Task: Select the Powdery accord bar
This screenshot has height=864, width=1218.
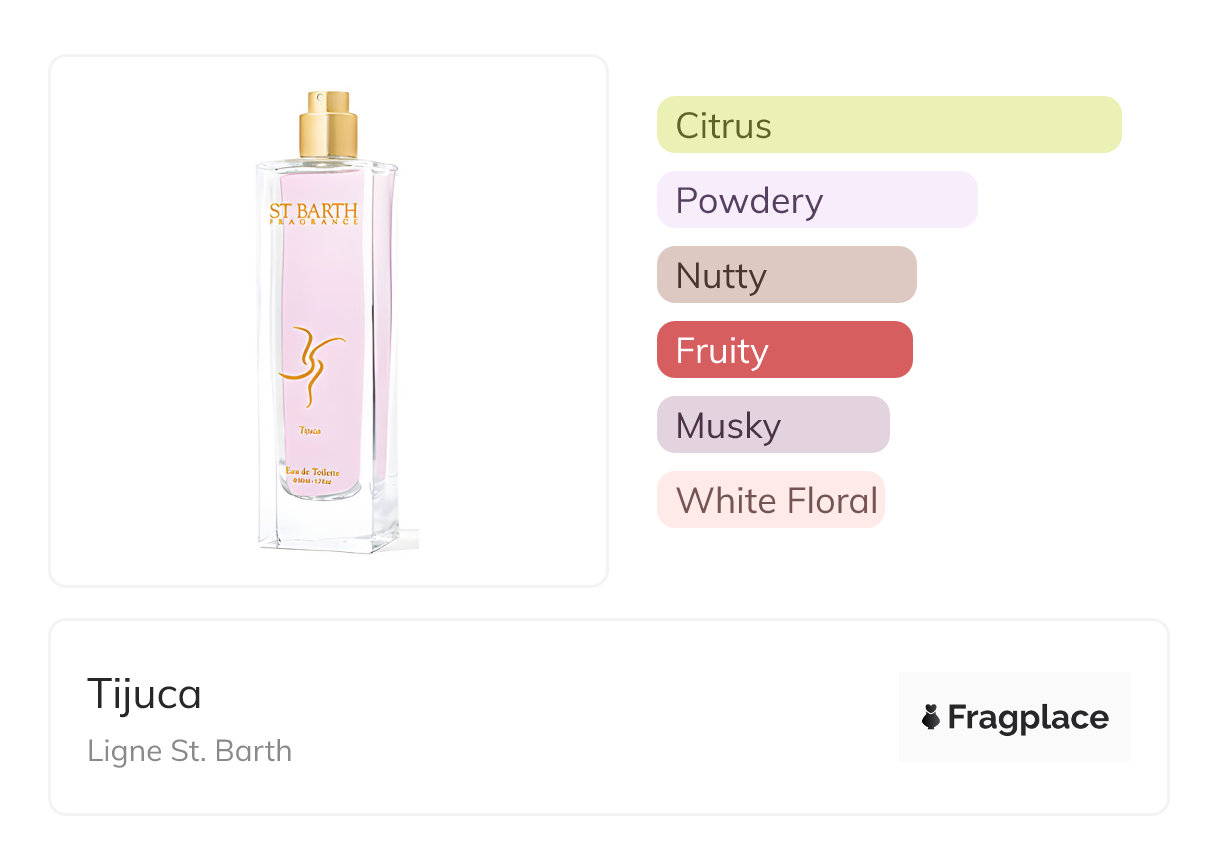Action: coord(816,200)
